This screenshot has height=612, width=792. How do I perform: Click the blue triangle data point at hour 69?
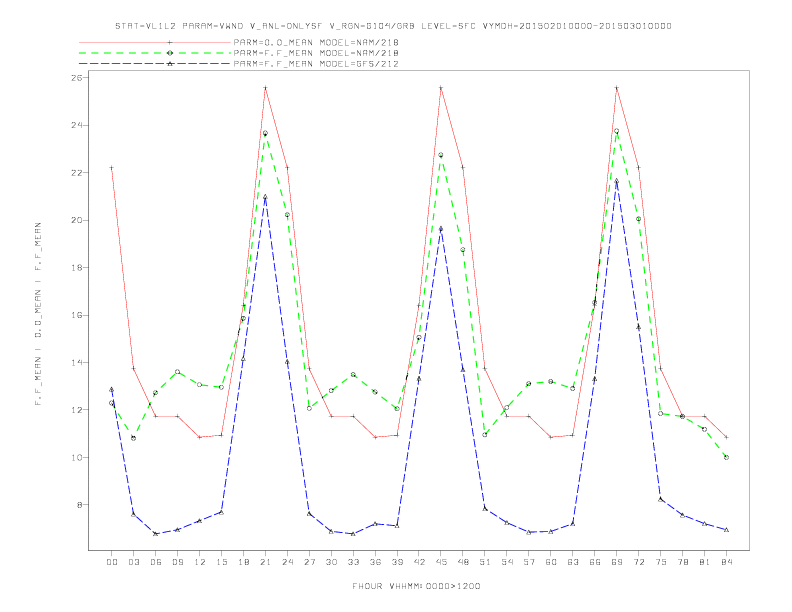[x=617, y=180]
